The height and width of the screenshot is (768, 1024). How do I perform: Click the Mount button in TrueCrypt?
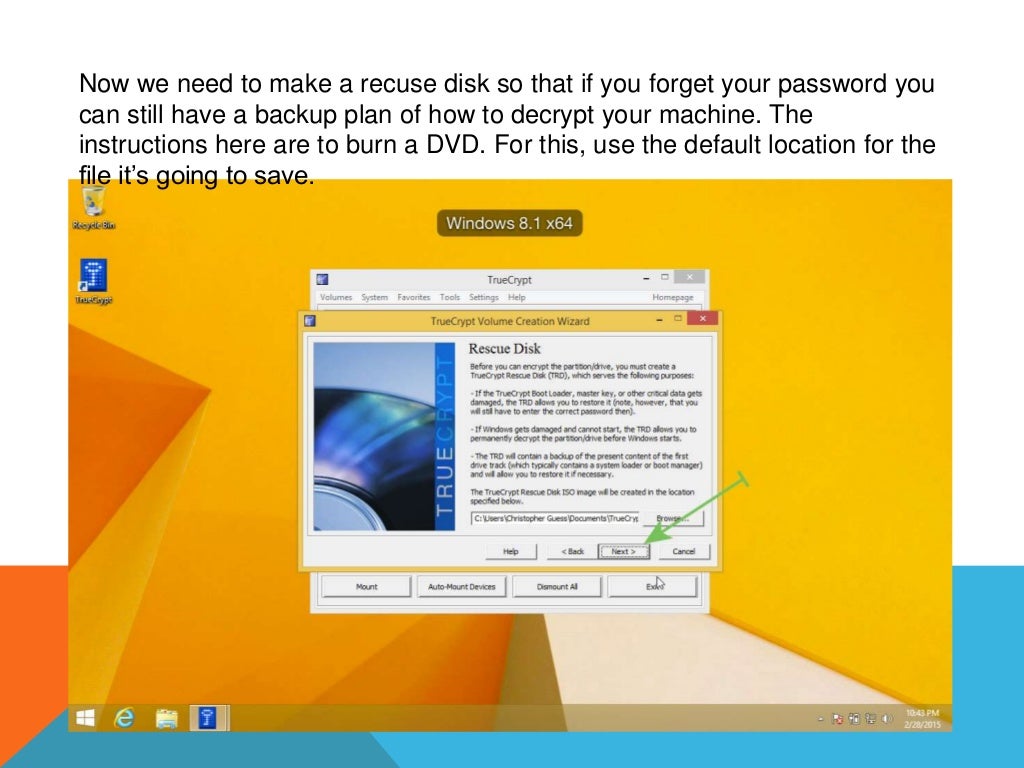tap(366, 586)
